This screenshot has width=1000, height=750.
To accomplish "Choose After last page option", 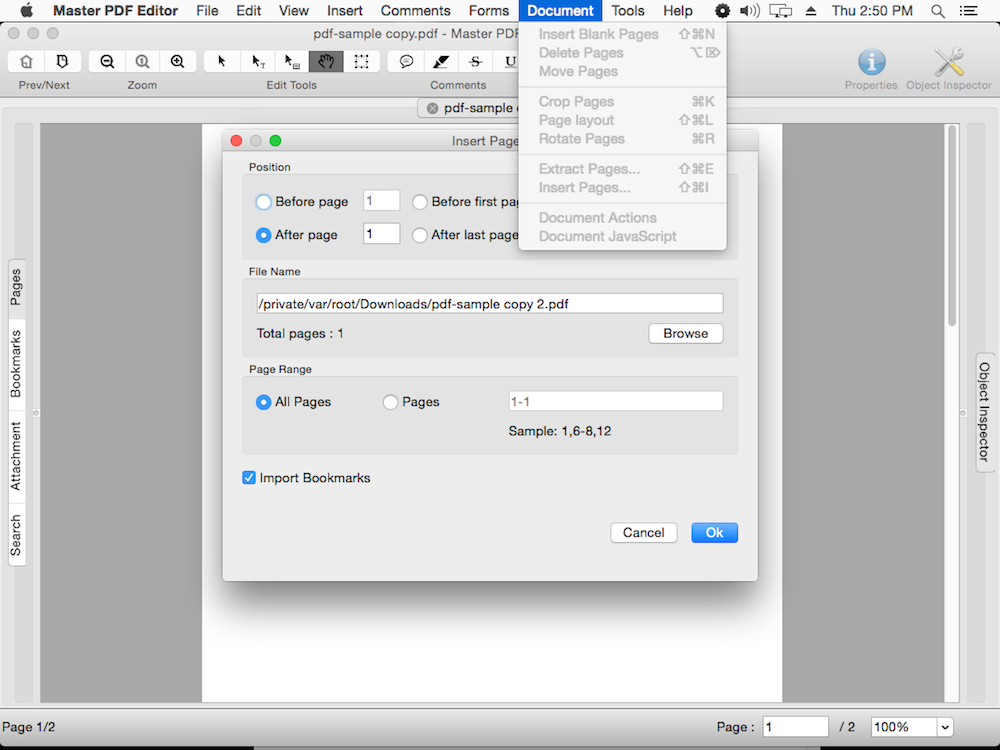I will (x=419, y=235).
